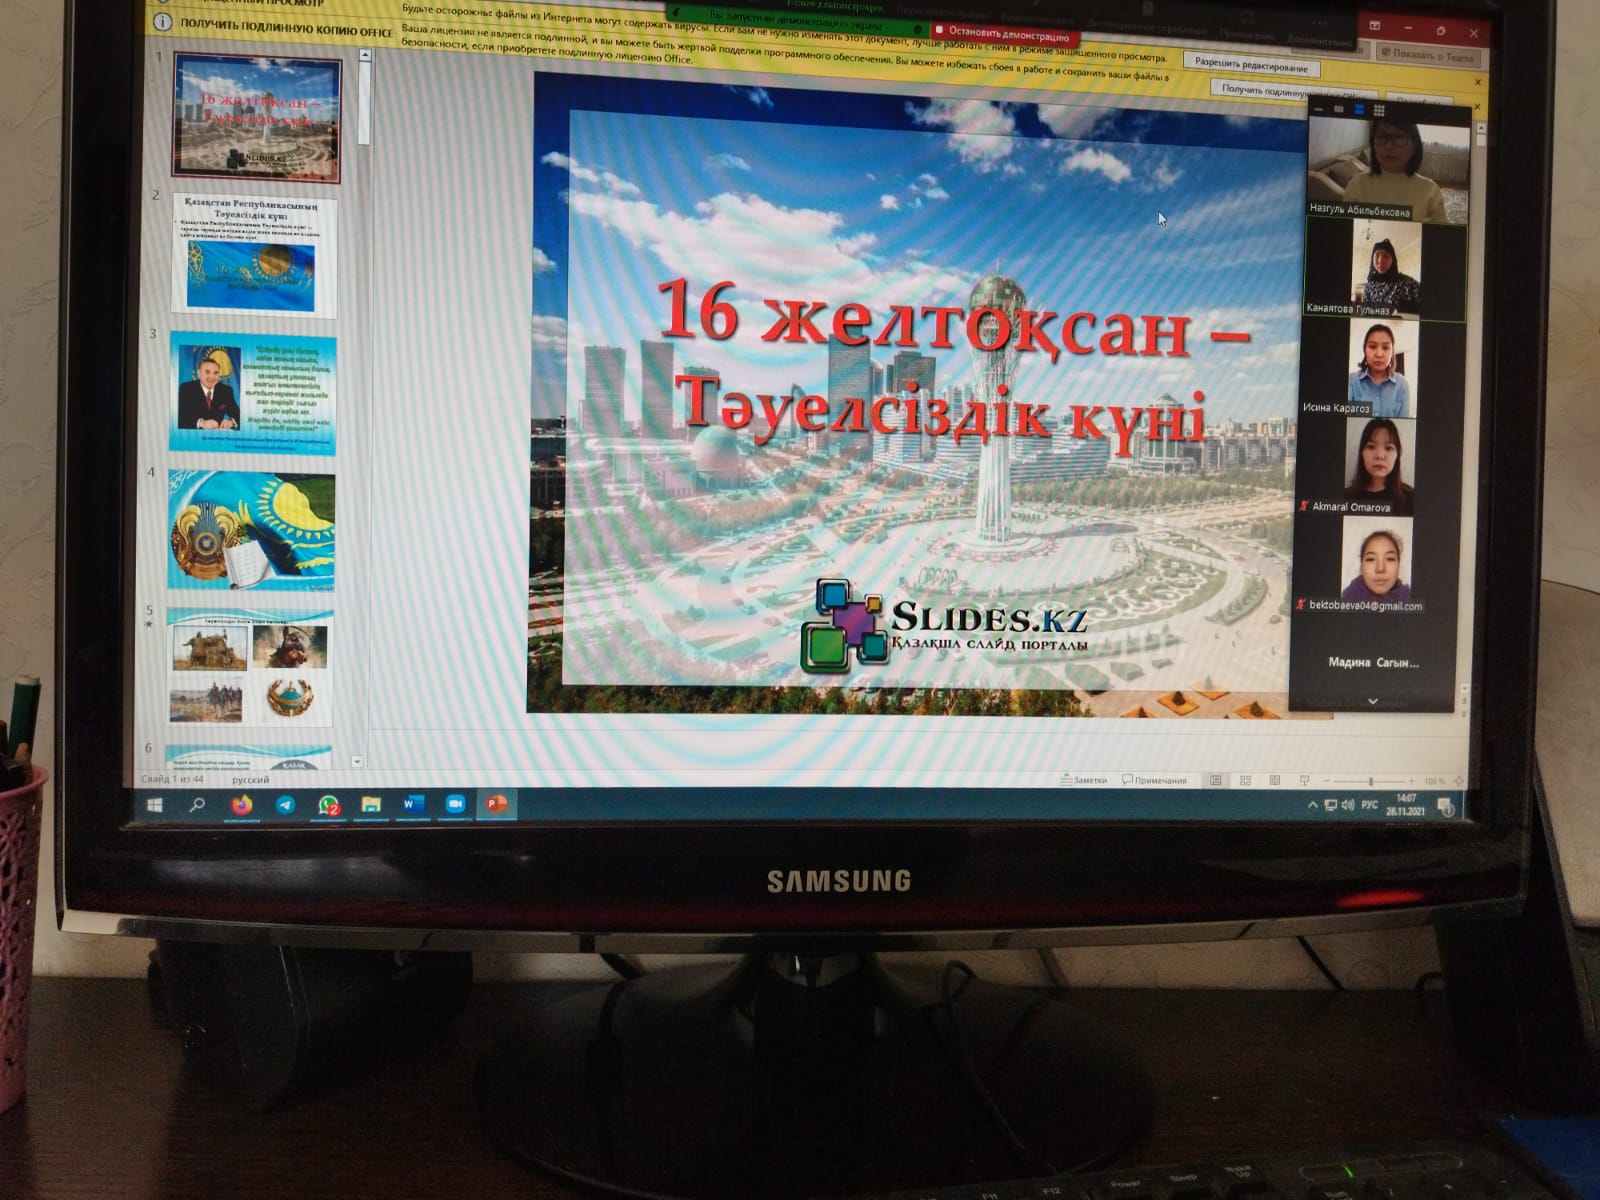The height and width of the screenshot is (1200, 1600).
Task: Select slide 4 thumbnail with the flag
Action: (x=251, y=531)
